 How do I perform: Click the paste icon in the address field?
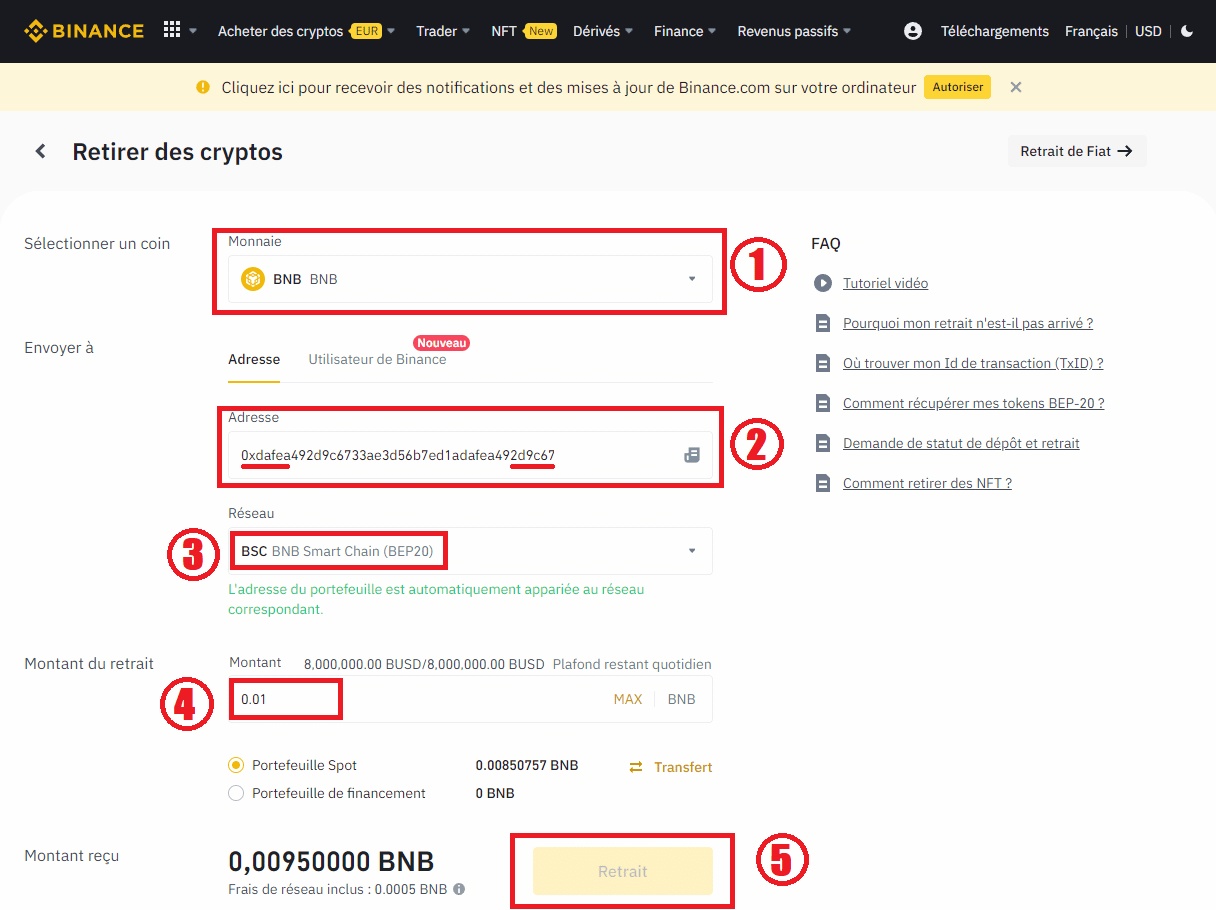click(692, 453)
